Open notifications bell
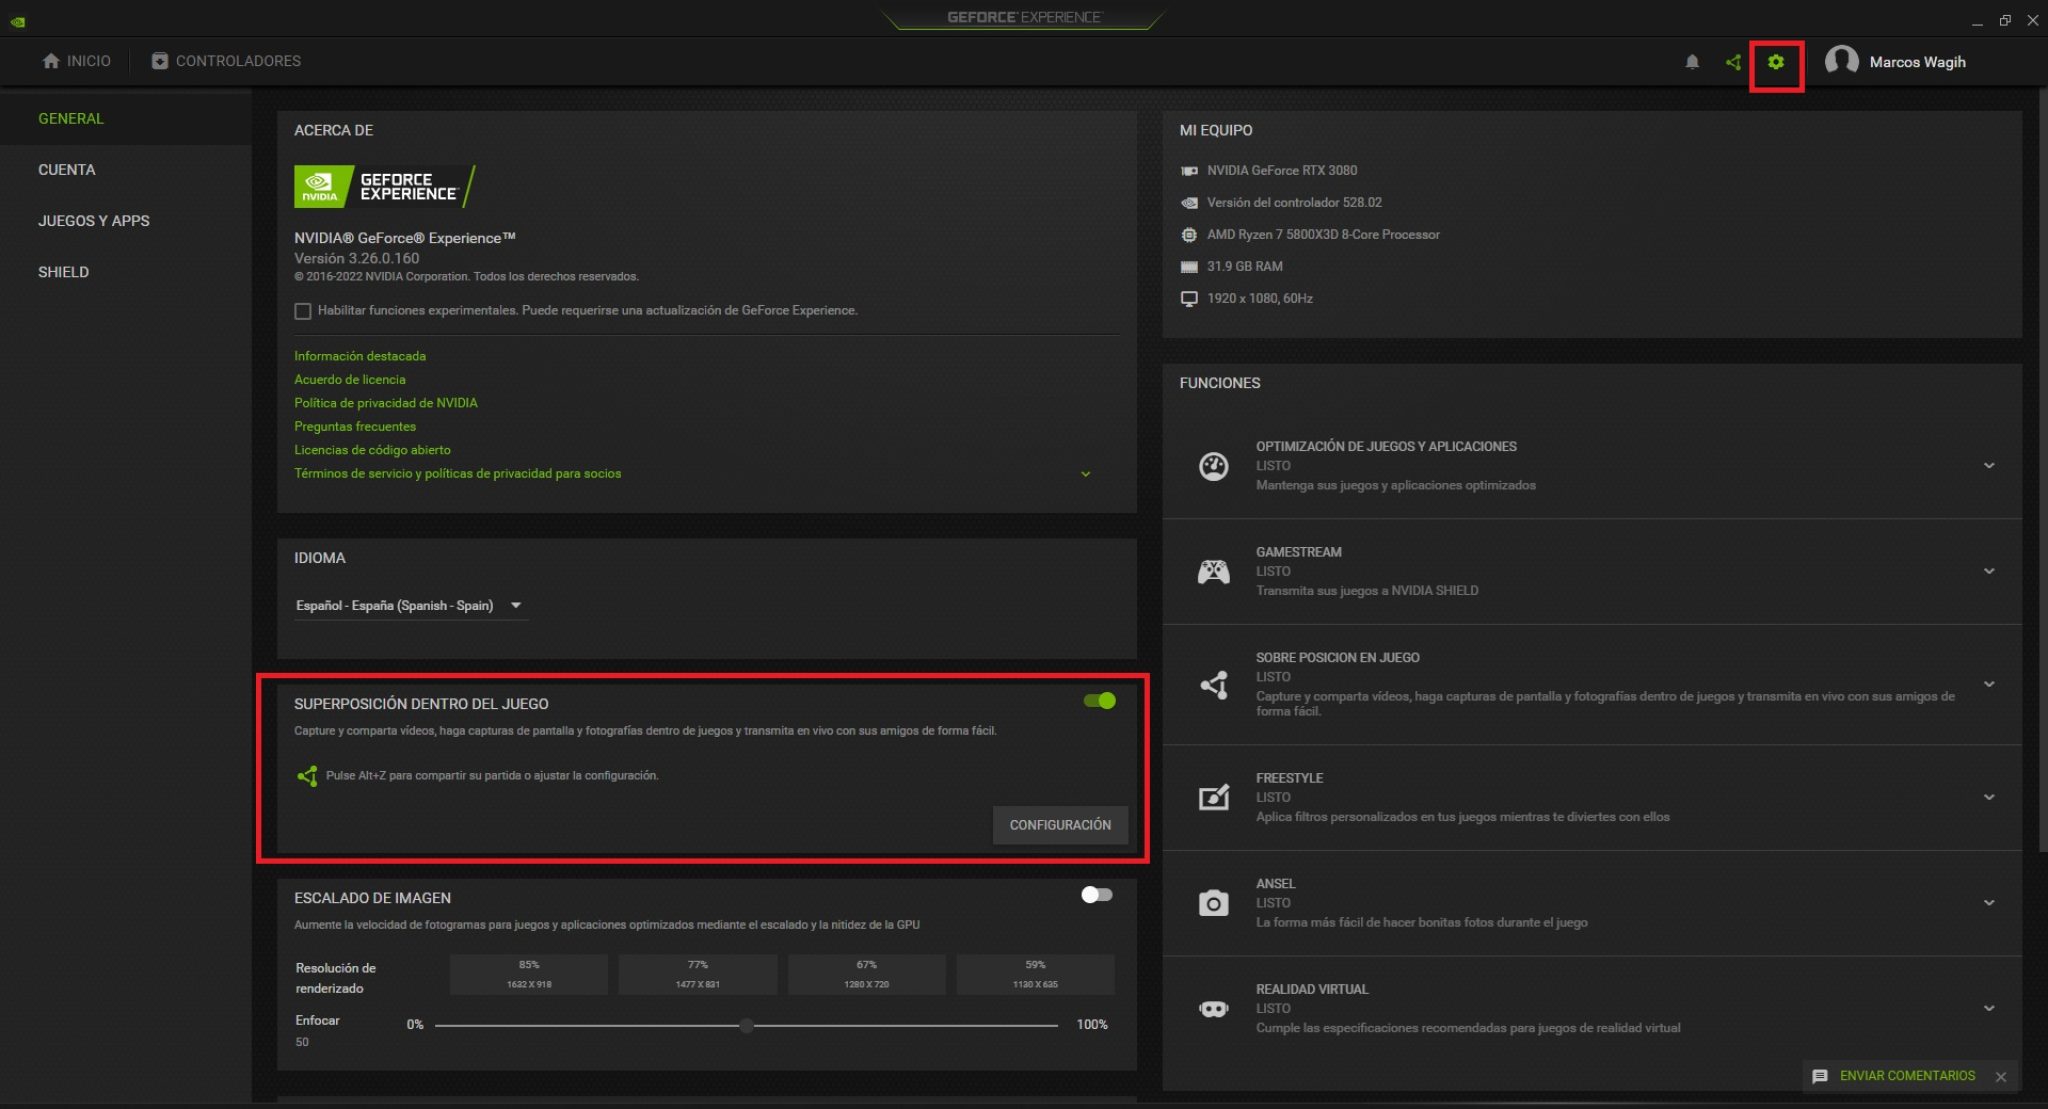 1693,61
